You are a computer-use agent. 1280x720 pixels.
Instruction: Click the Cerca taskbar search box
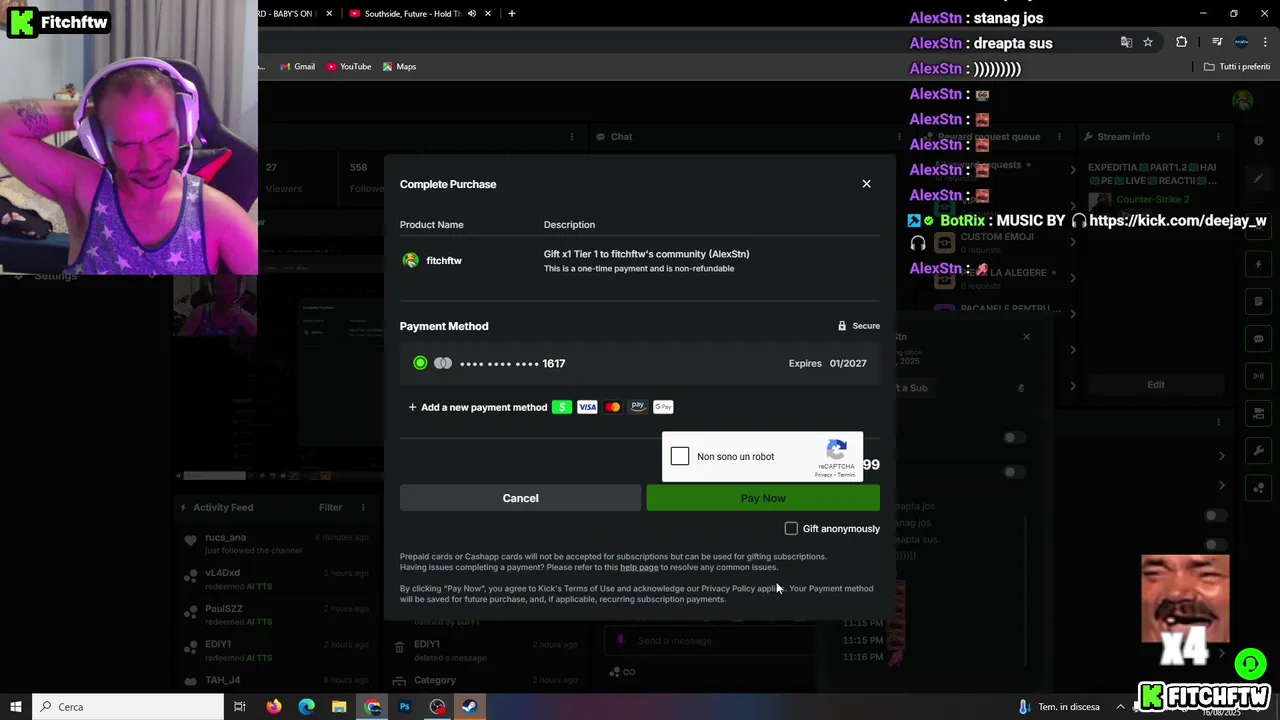click(x=128, y=707)
